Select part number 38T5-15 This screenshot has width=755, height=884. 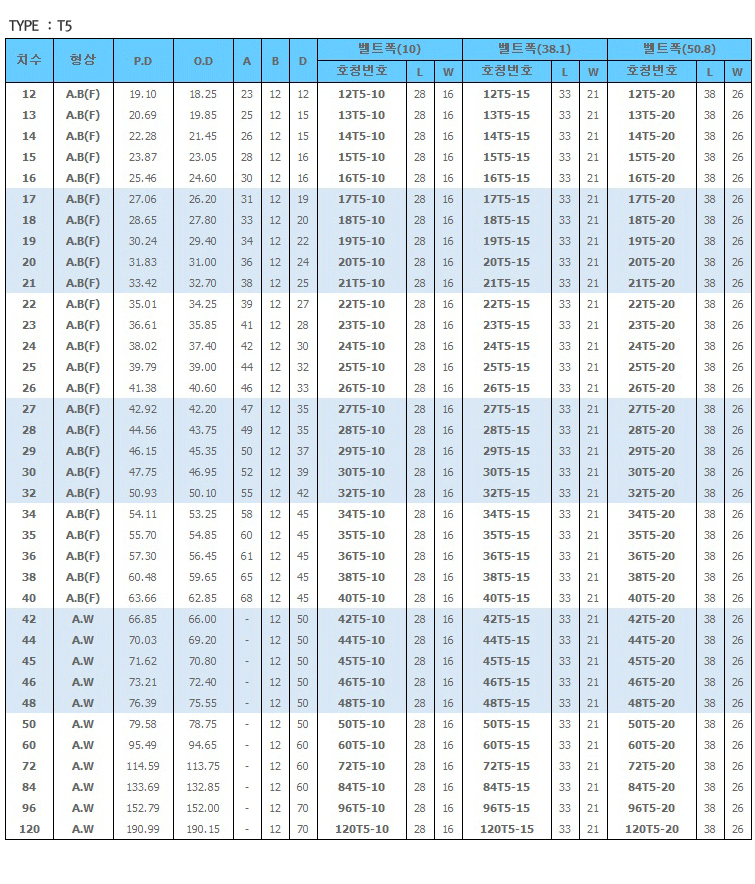506,577
